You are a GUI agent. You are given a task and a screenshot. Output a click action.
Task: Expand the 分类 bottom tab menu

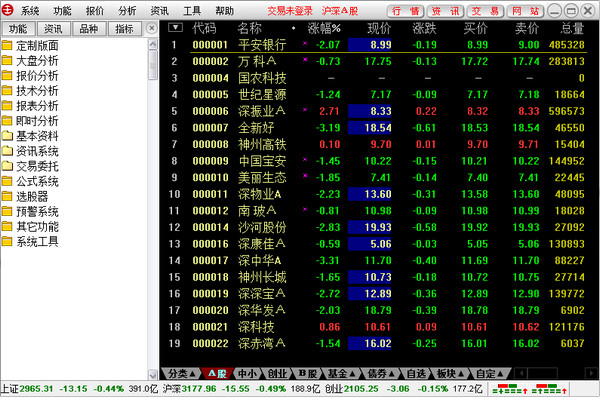pyautogui.click(x=181, y=373)
